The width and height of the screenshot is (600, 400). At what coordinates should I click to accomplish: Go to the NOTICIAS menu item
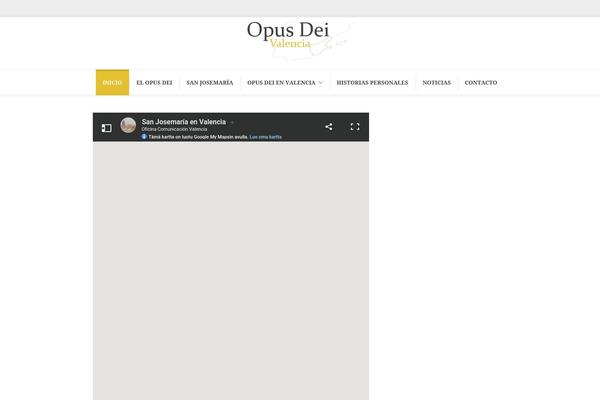(437, 82)
